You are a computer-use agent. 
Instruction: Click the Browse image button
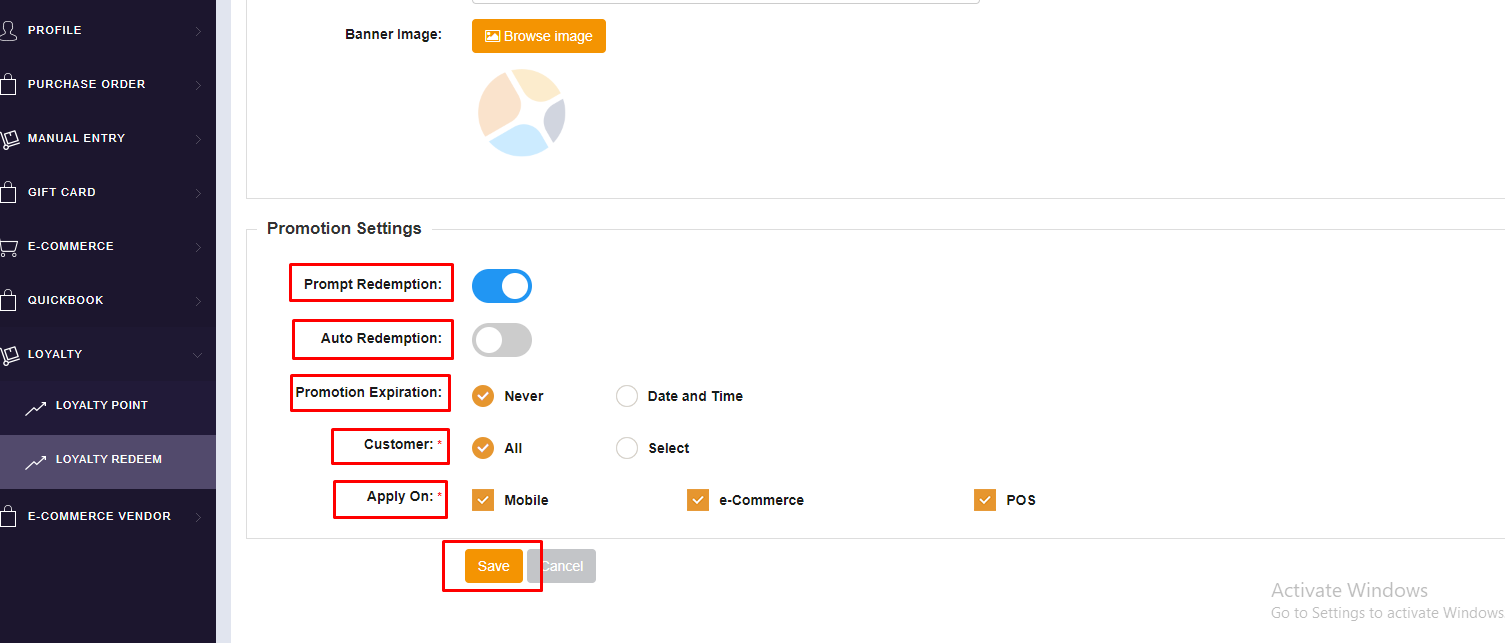[x=539, y=36]
